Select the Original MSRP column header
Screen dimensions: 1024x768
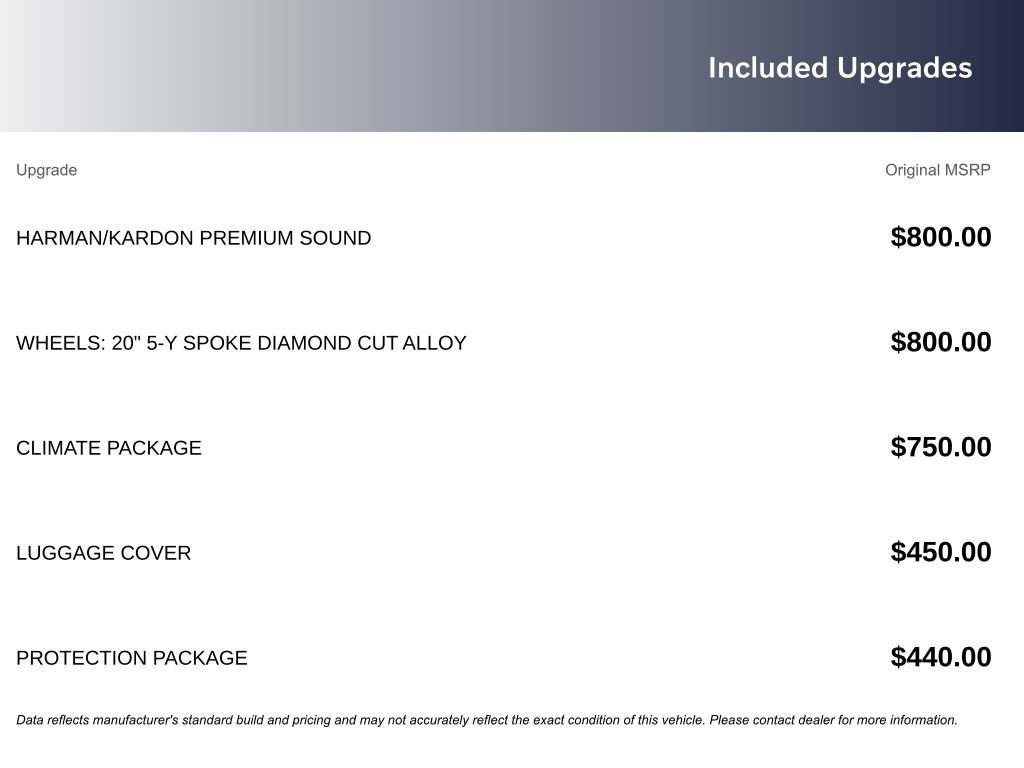point(937,170)
